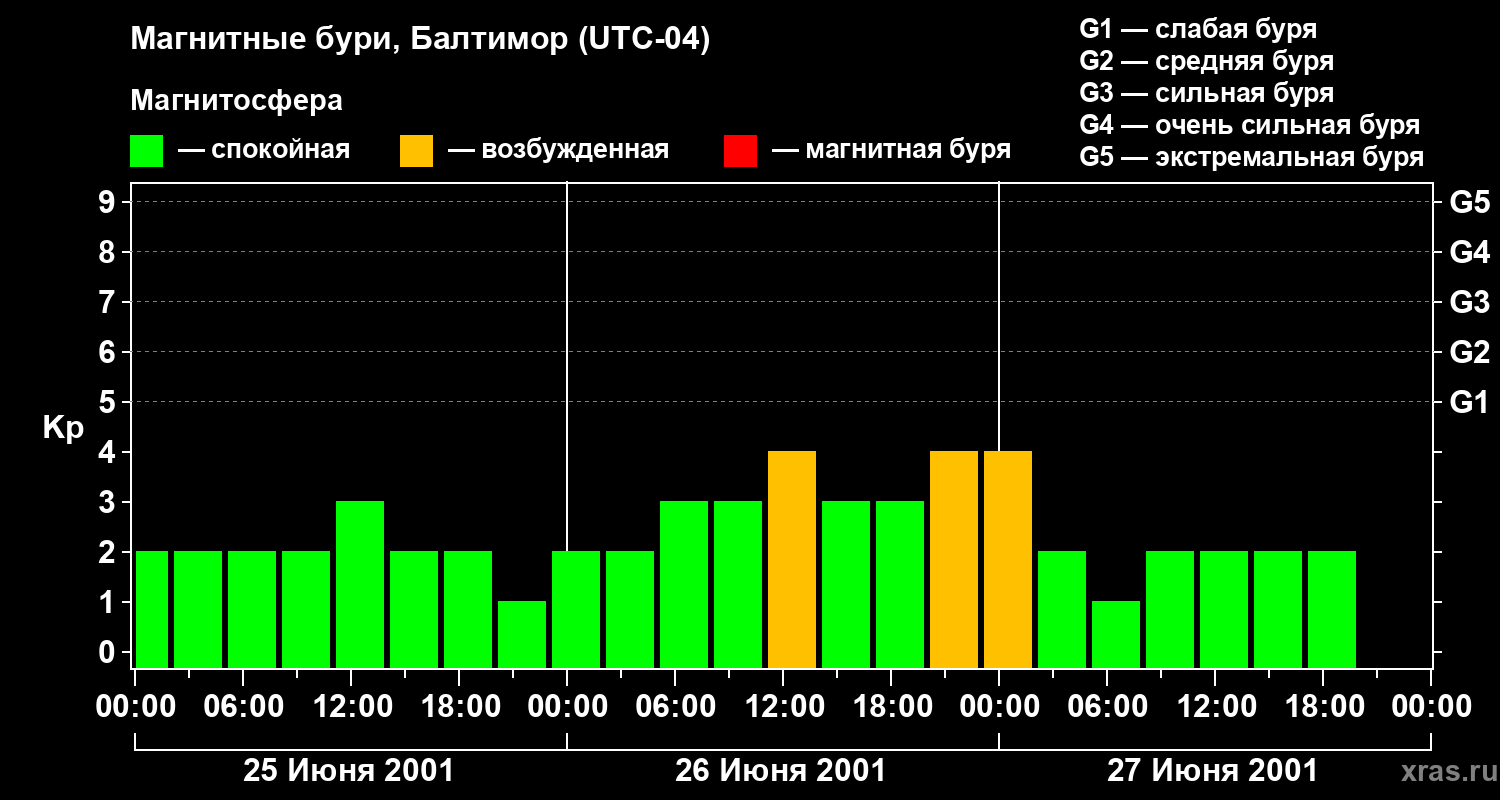
Task: Click the Kp 3 bar at 12:00 on 25 Июня
Action: [360, 585]
